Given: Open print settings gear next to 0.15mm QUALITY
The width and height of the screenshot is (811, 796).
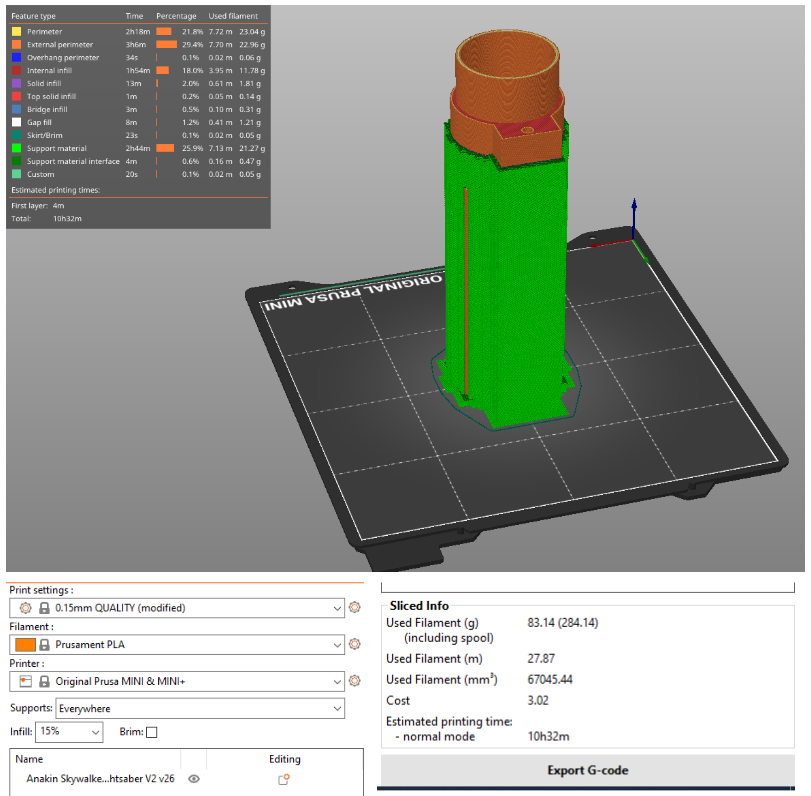Looking at the screenshot, I should (x=354, y=607).
